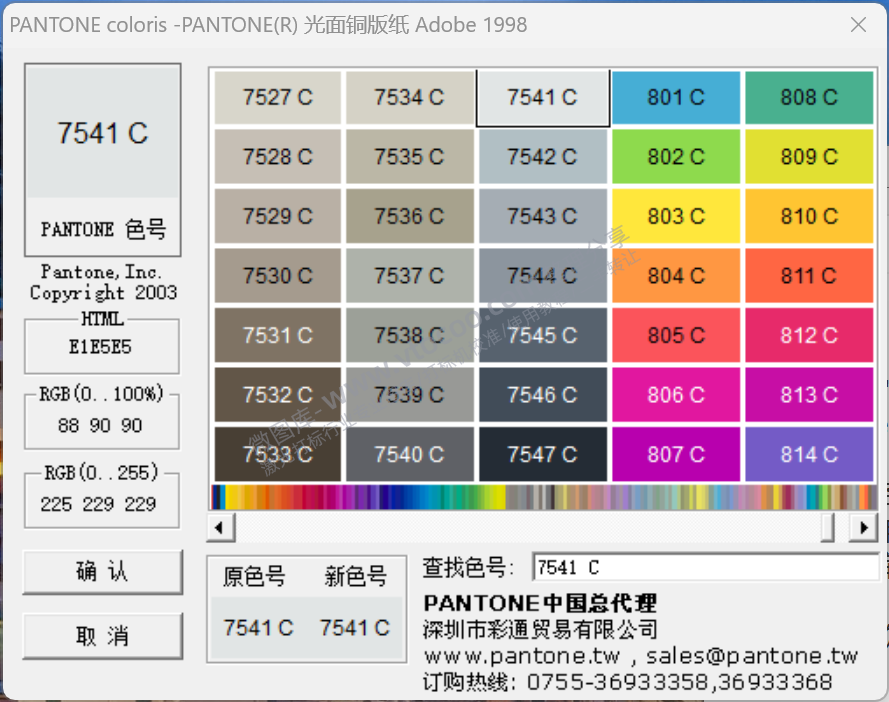The height and width of the screenshot is (702, 889).
Task: Select the orange 805 C swatch
Action: [676, 335]
